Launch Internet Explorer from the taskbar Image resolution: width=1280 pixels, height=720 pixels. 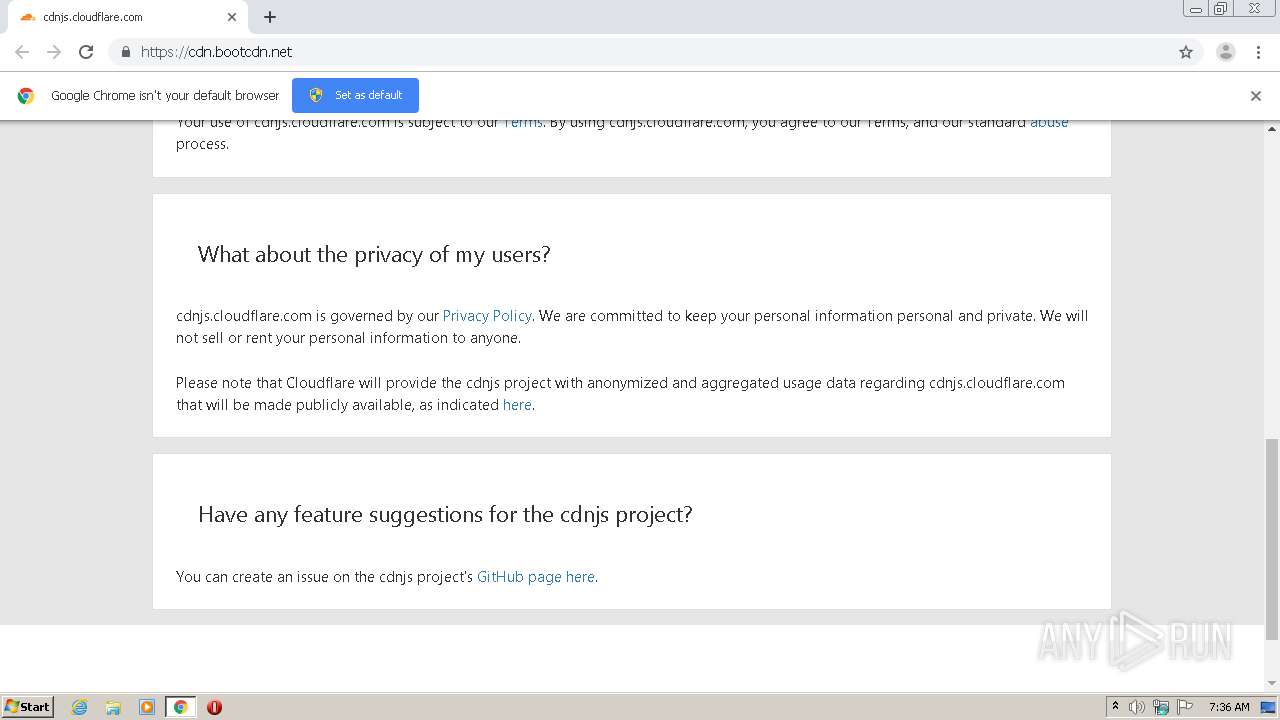(80, 707)
